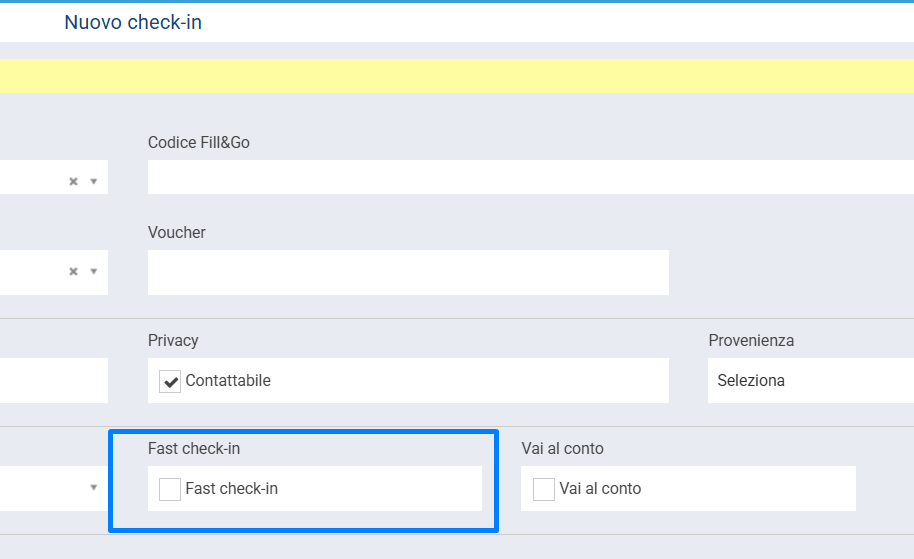
Task: Click into the Voucher input field
Action: click(x=408, y=272)
